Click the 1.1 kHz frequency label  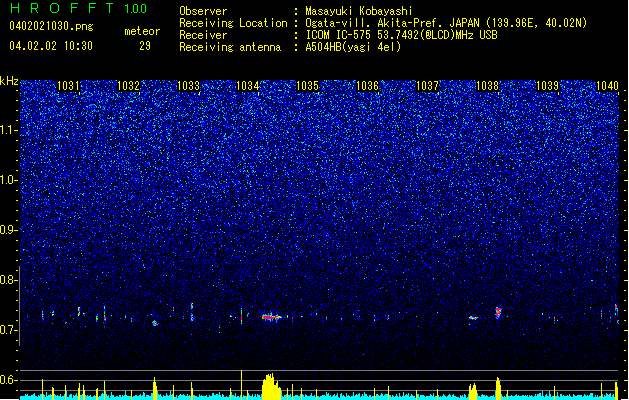pos(9,130)
